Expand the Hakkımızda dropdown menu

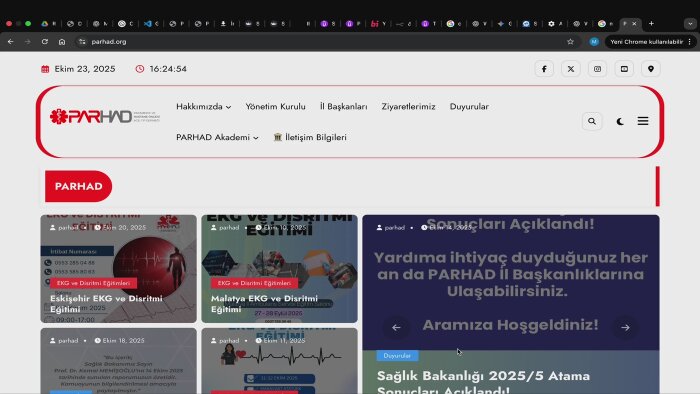204,107
